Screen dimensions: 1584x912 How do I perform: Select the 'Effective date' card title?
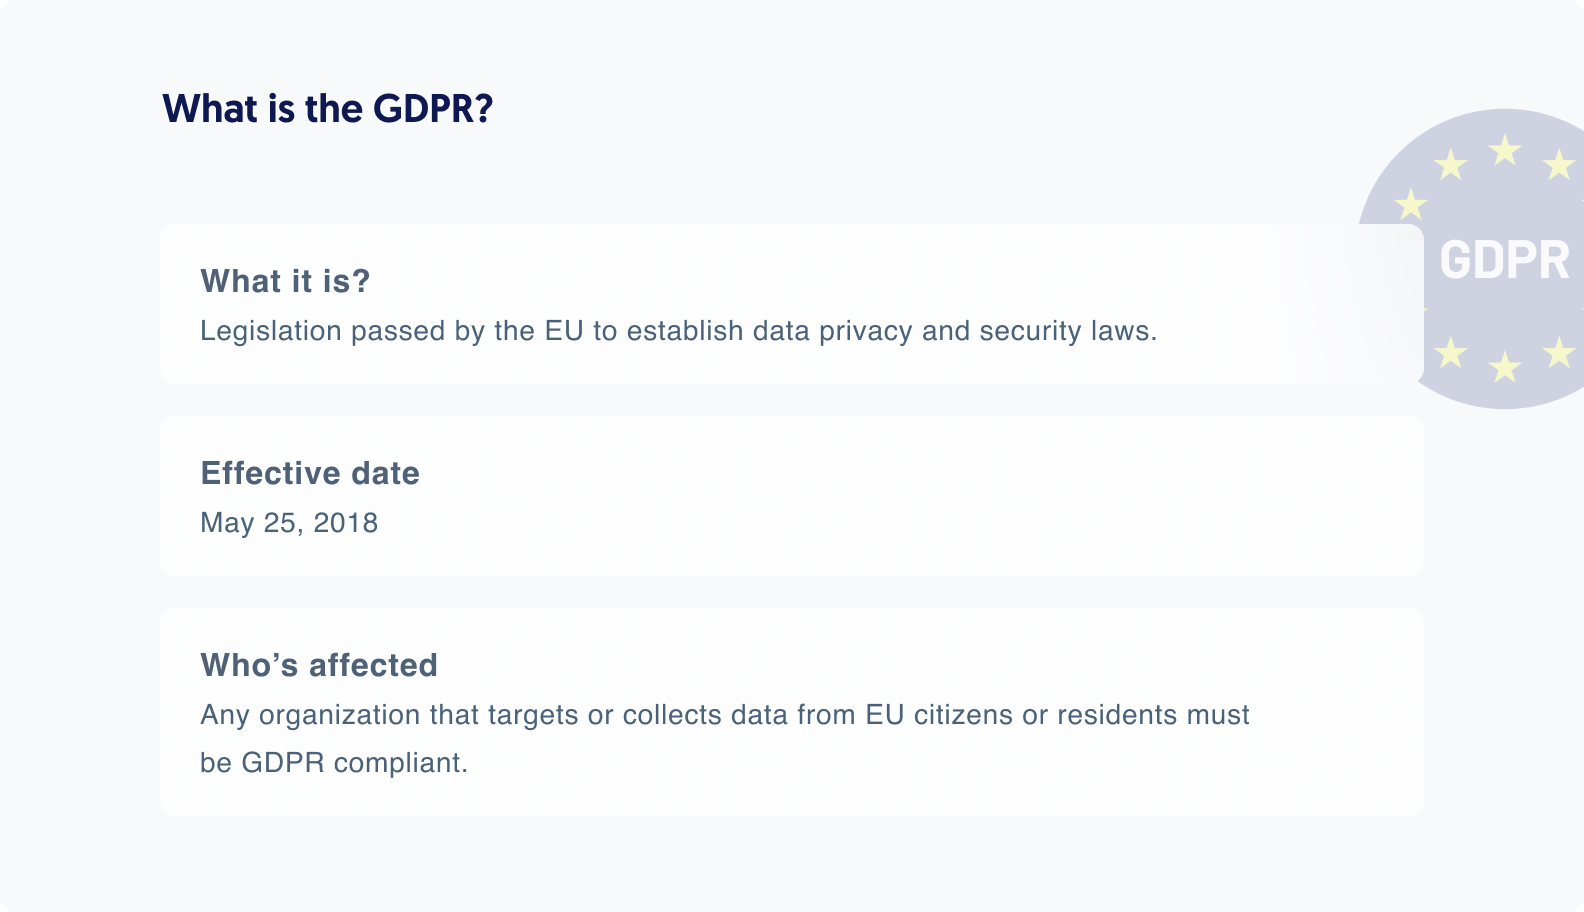(310, 473)
